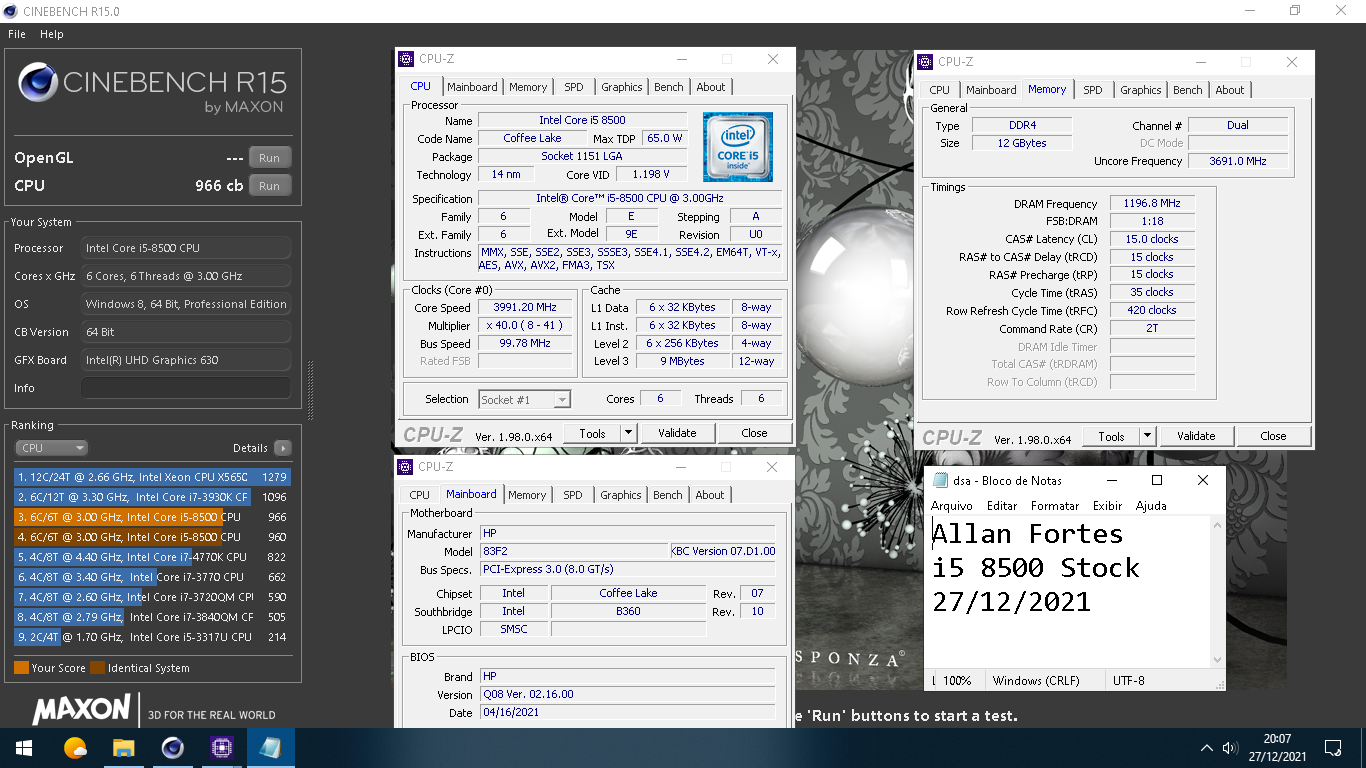This screenshot has width=1366, height=768.
Task: Open the notification center
Action: pos(1332,748)
